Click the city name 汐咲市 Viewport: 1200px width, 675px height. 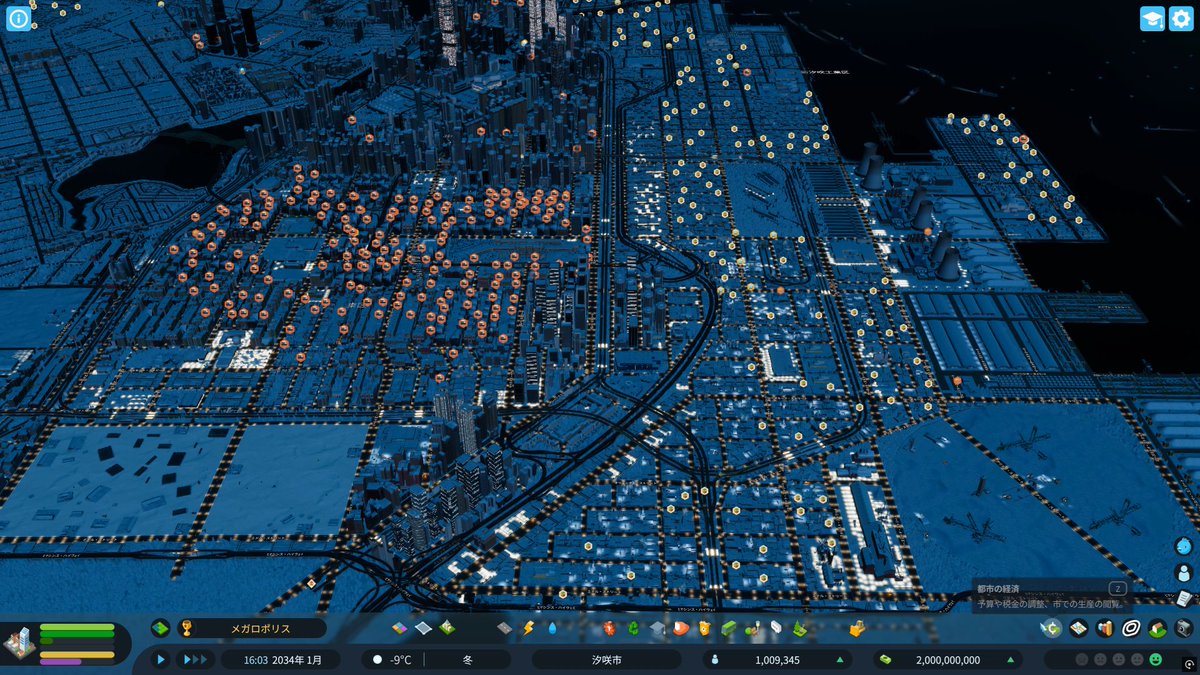coord(607,660)
